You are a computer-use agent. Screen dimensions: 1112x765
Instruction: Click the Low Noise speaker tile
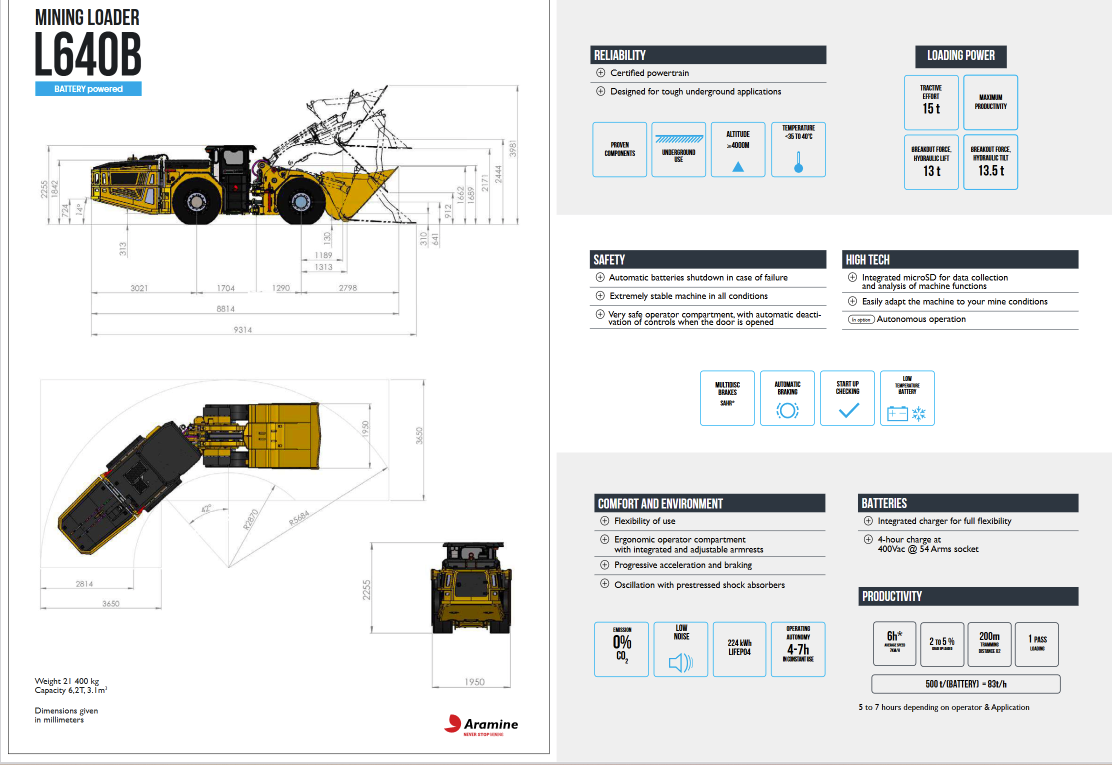[681, 649]
